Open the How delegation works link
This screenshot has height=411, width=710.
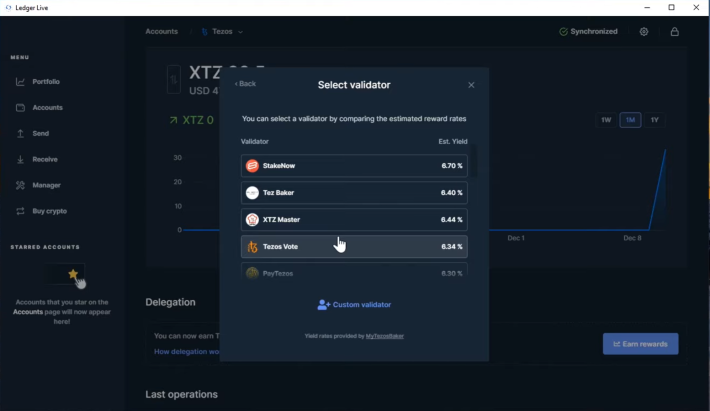[x=187, y=352]
